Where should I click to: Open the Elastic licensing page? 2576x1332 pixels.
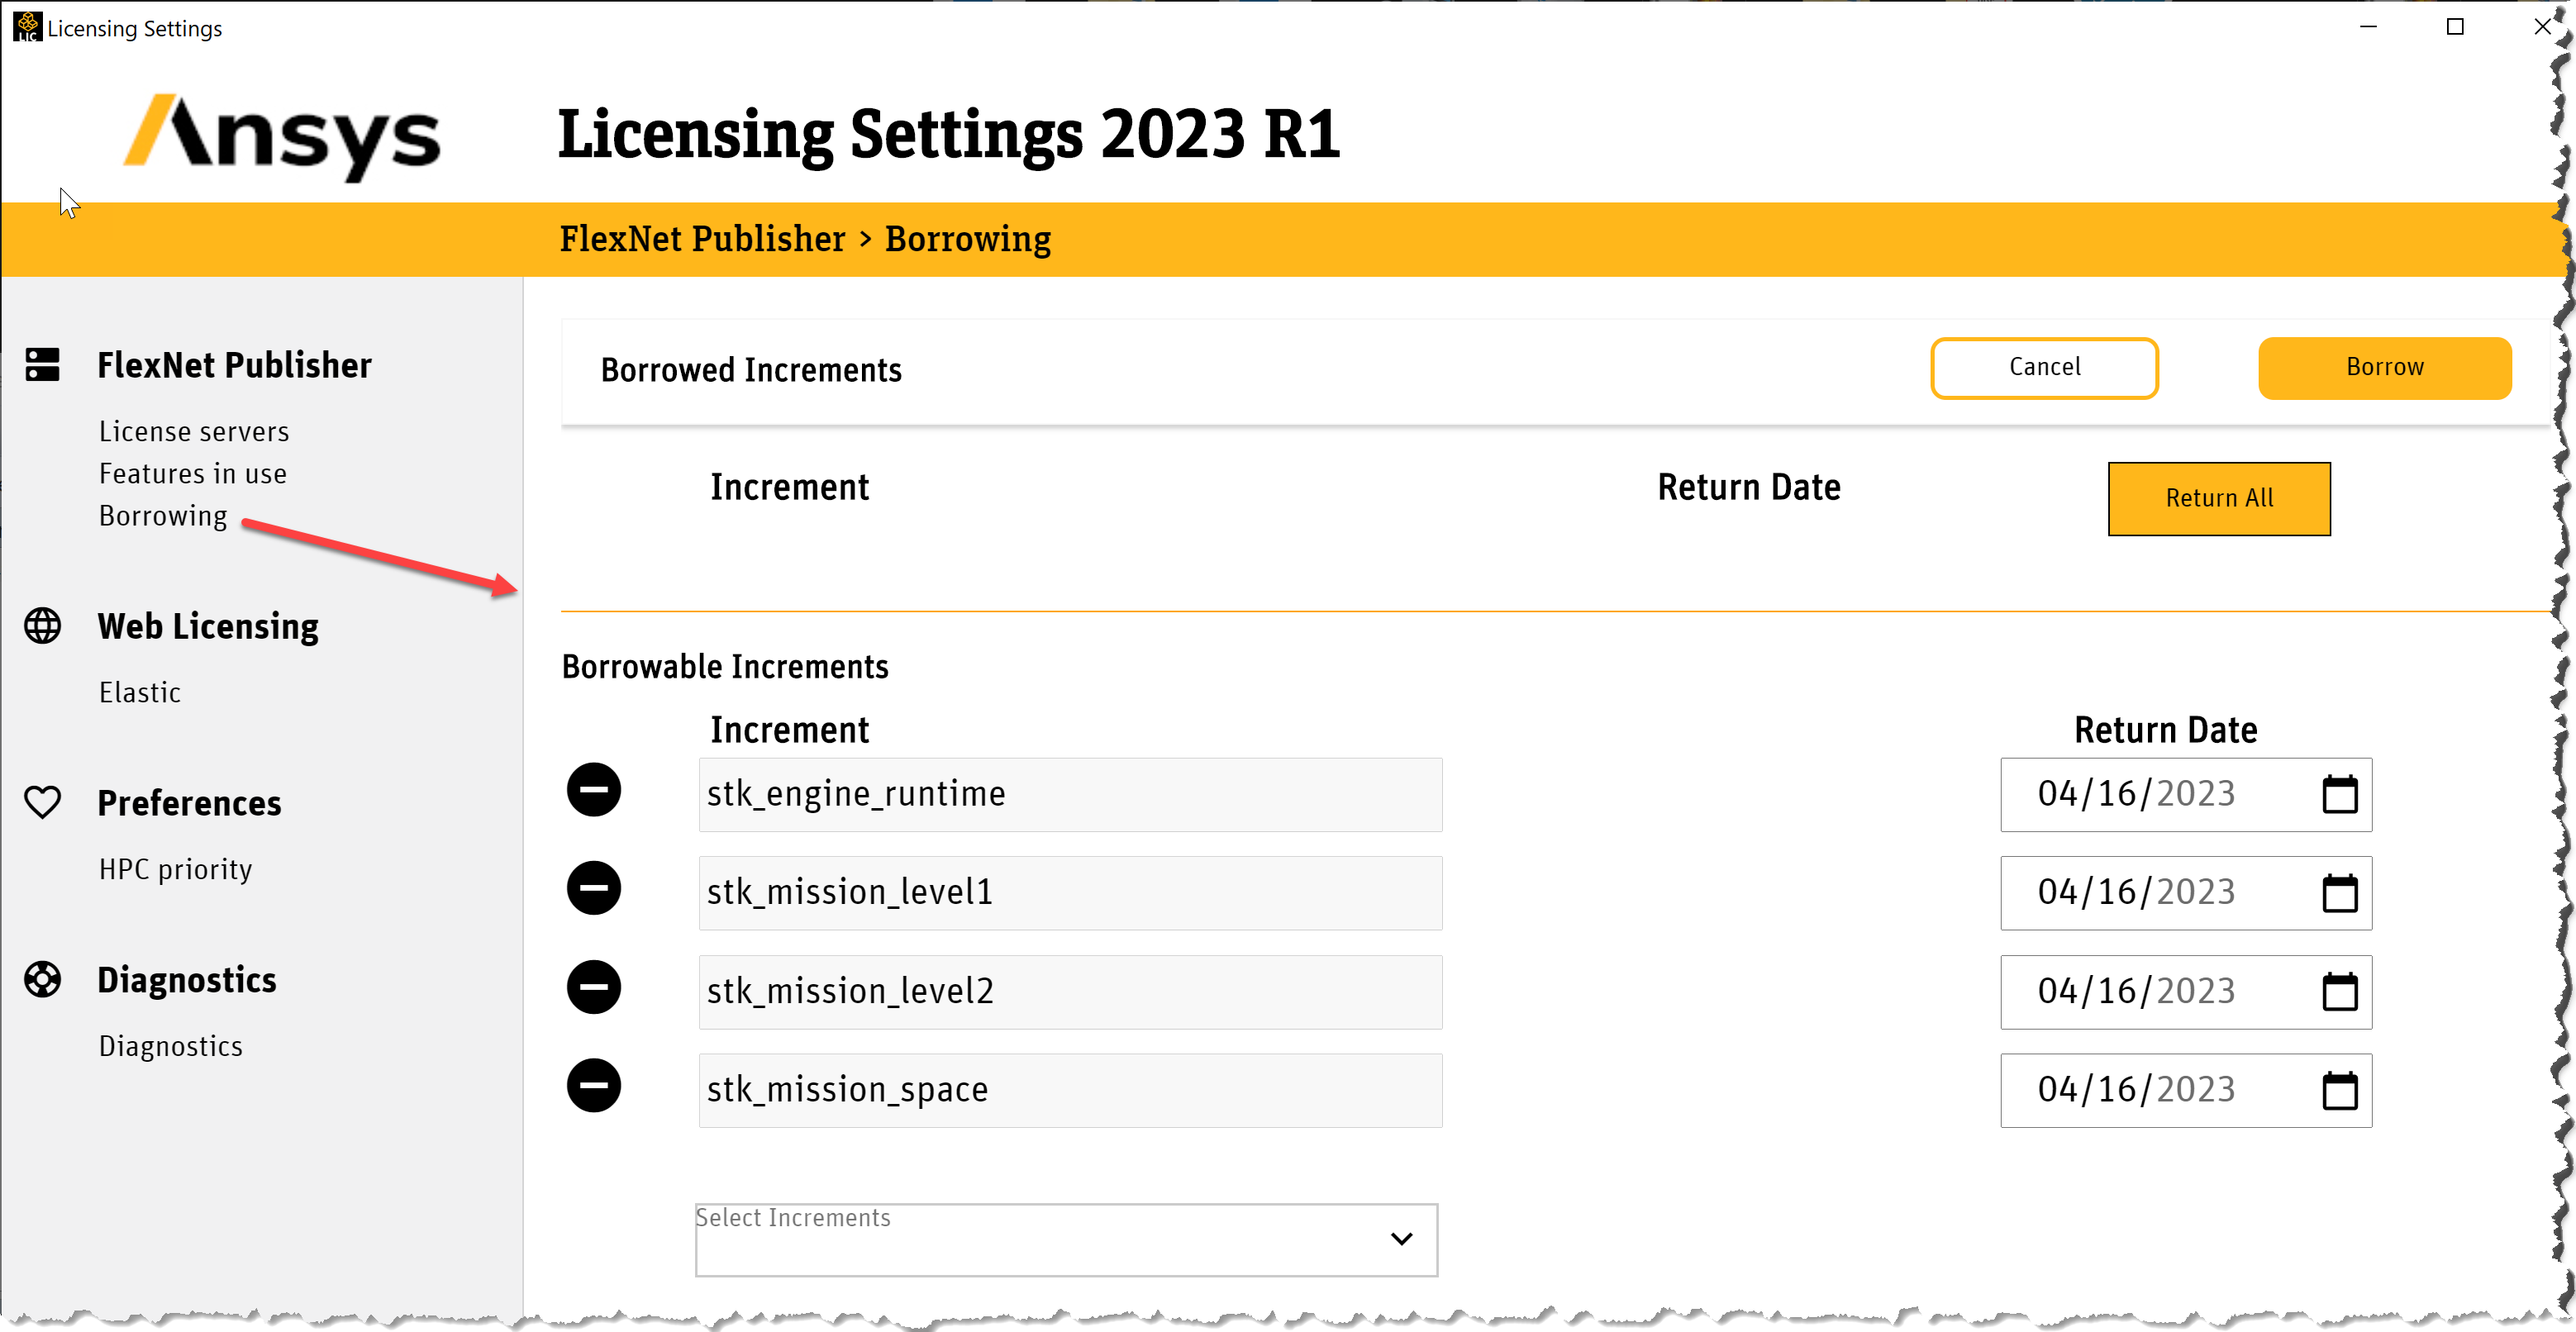click(x=140, y=692)
